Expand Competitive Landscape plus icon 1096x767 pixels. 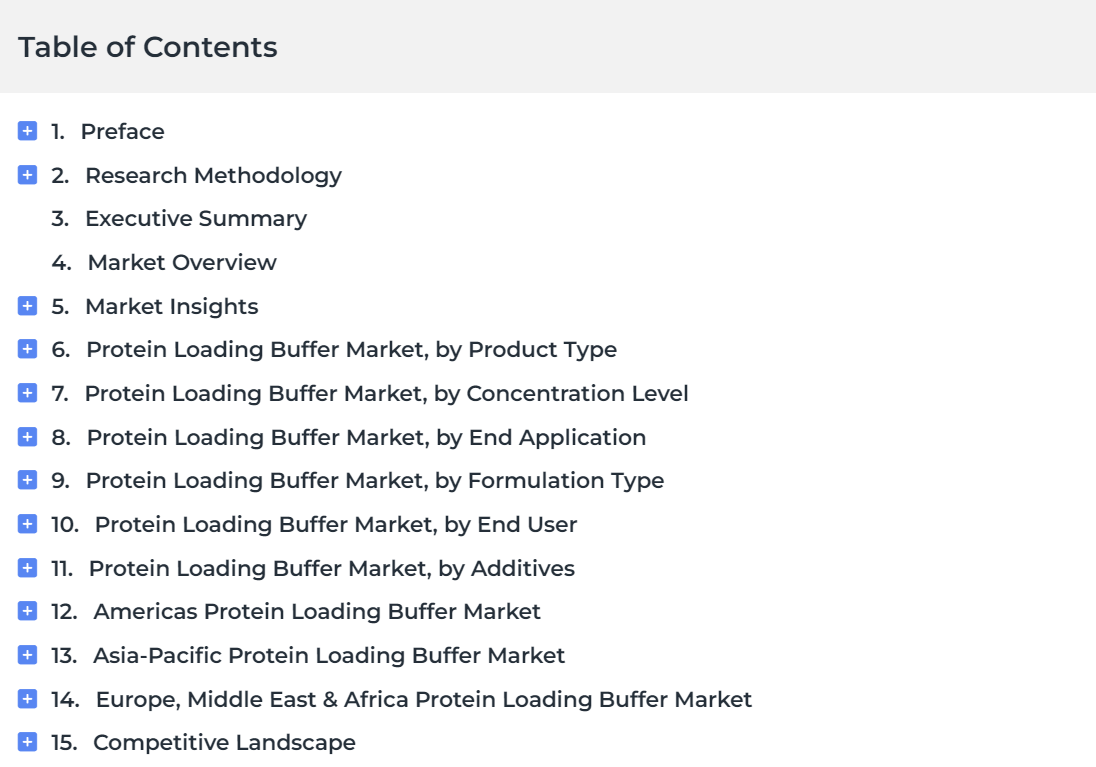pyautogui.click(x=27, y=742)
